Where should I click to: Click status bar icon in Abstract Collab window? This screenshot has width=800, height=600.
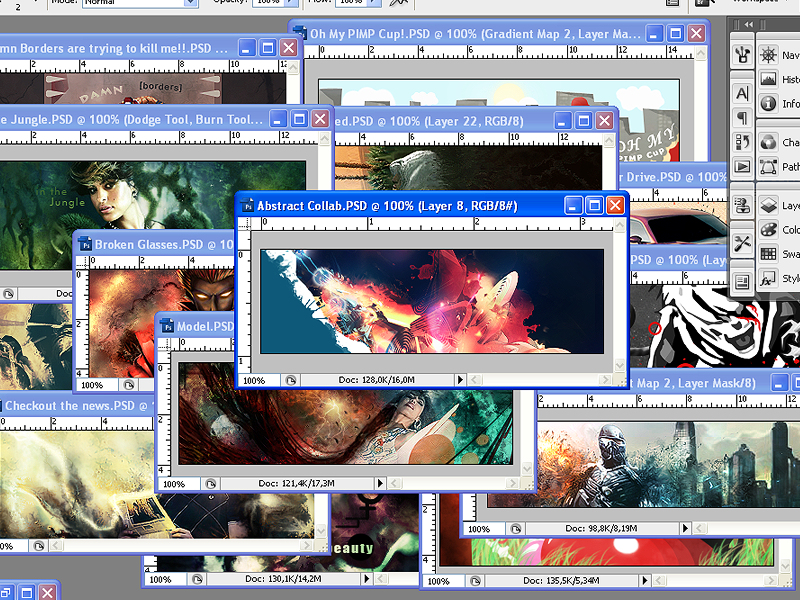click(291, 380)
